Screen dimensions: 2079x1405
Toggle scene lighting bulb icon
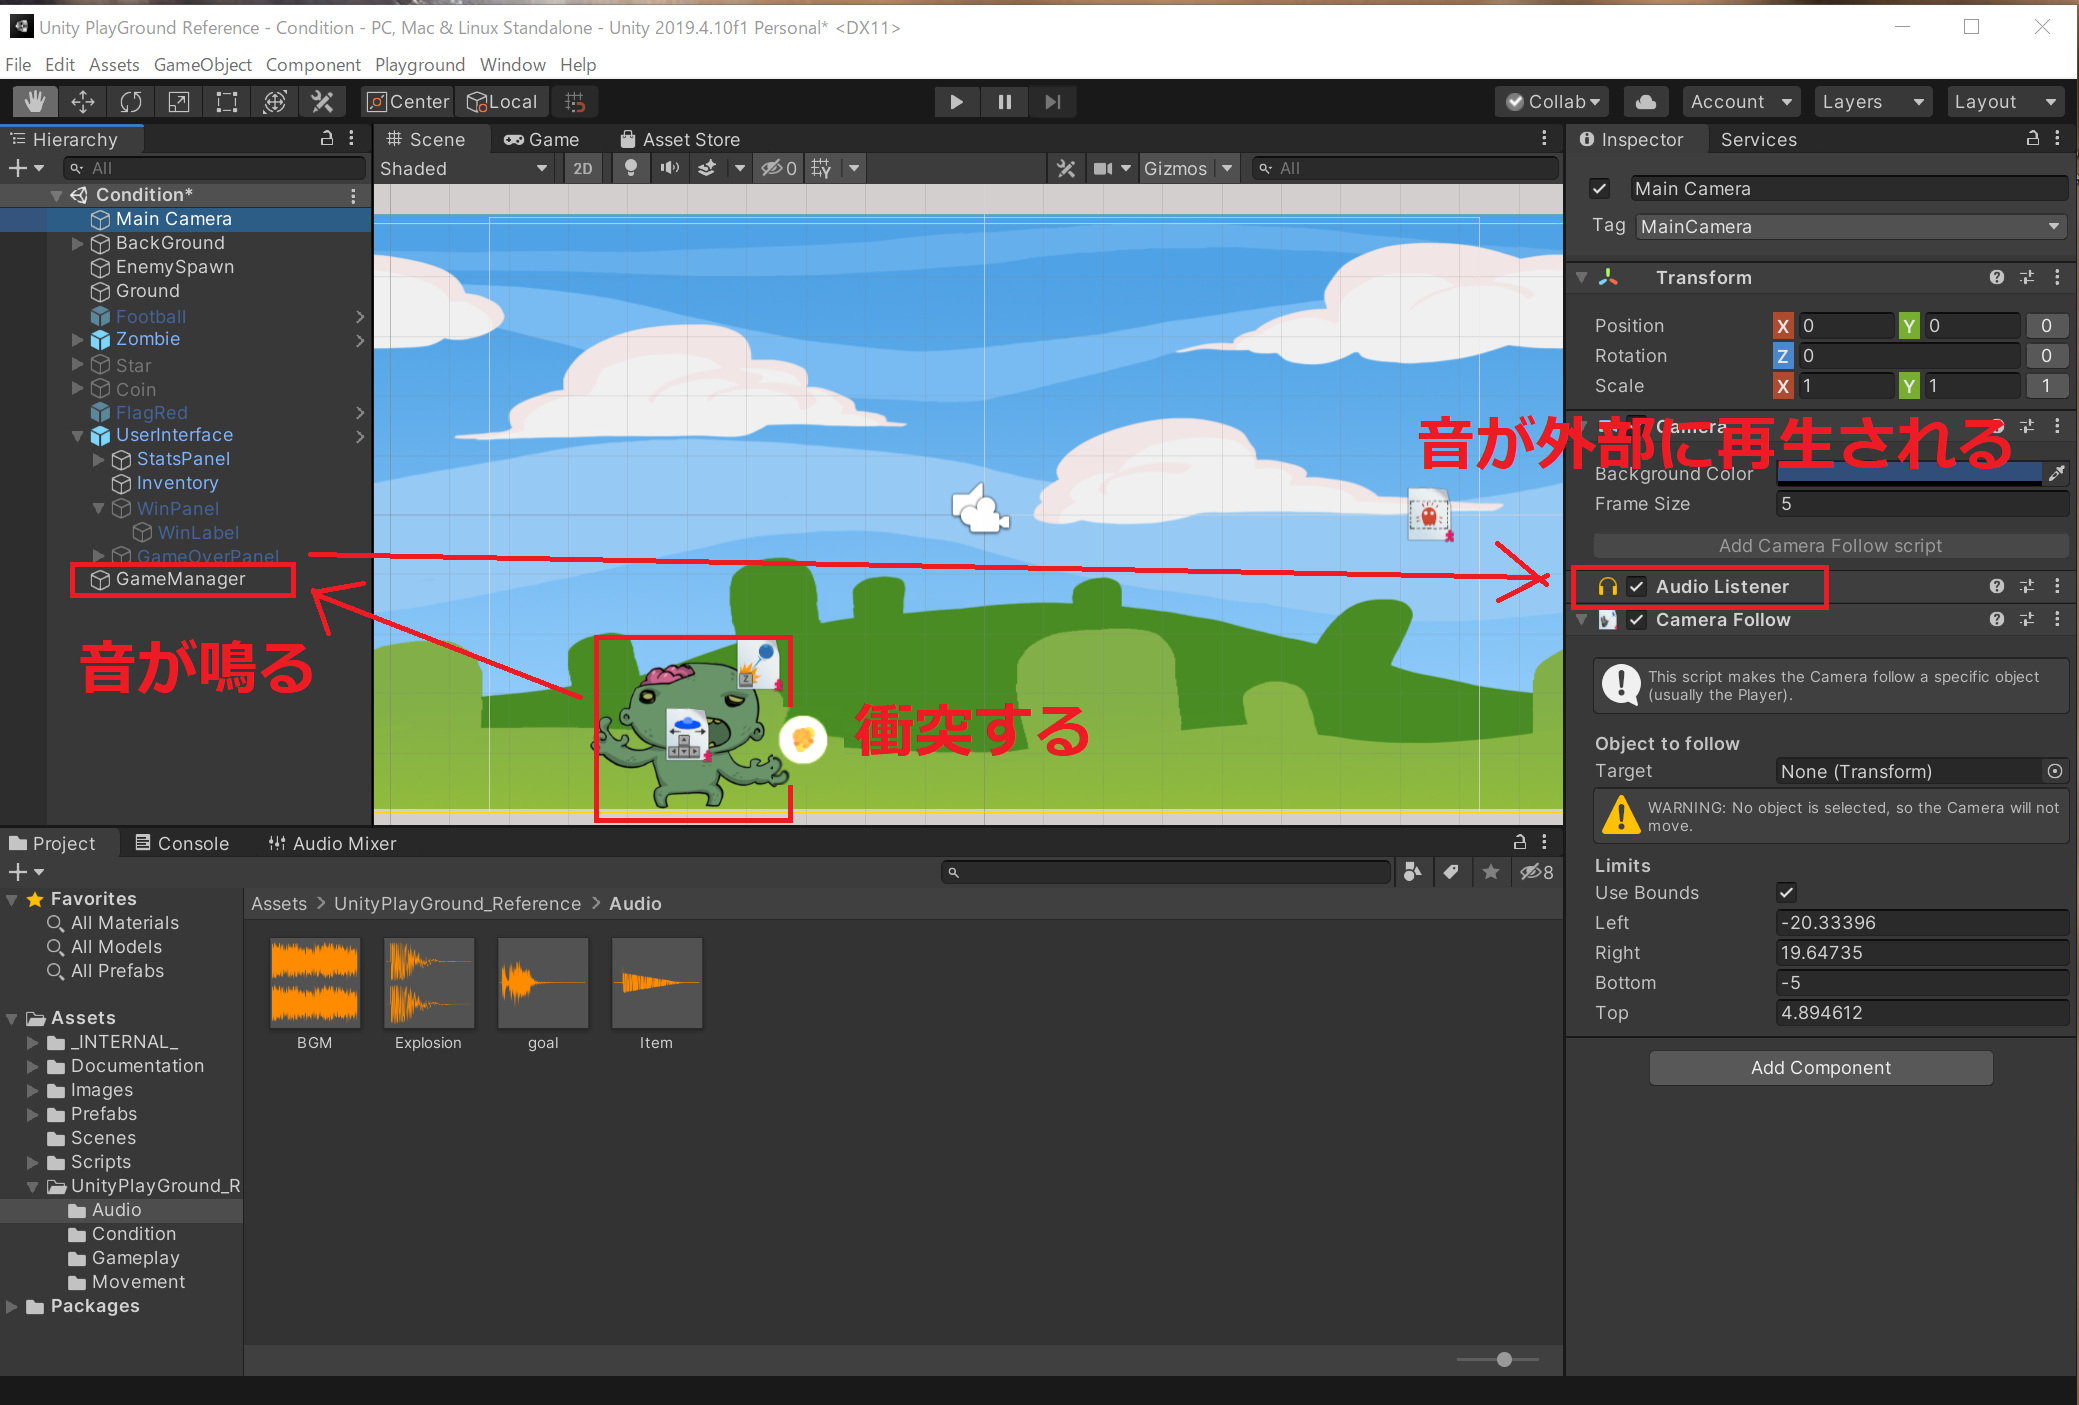click(630, 168)
